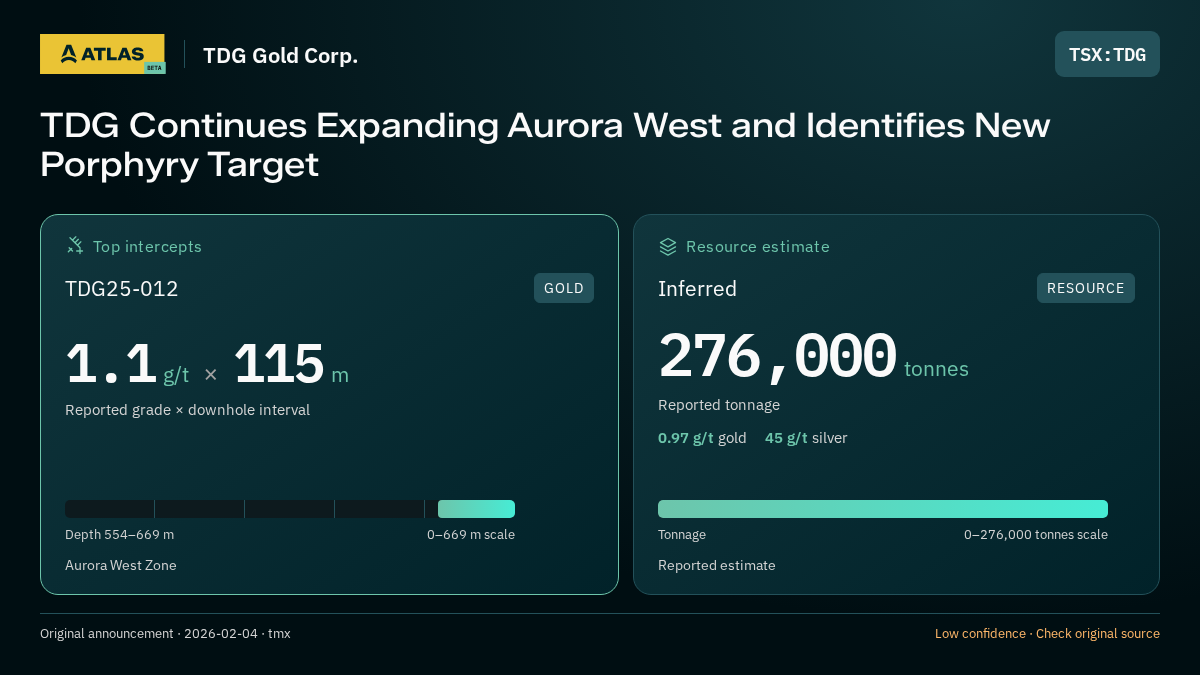Select the TSX:TDG ticker badge
Screen dimensions: 1200x675
1107,54
